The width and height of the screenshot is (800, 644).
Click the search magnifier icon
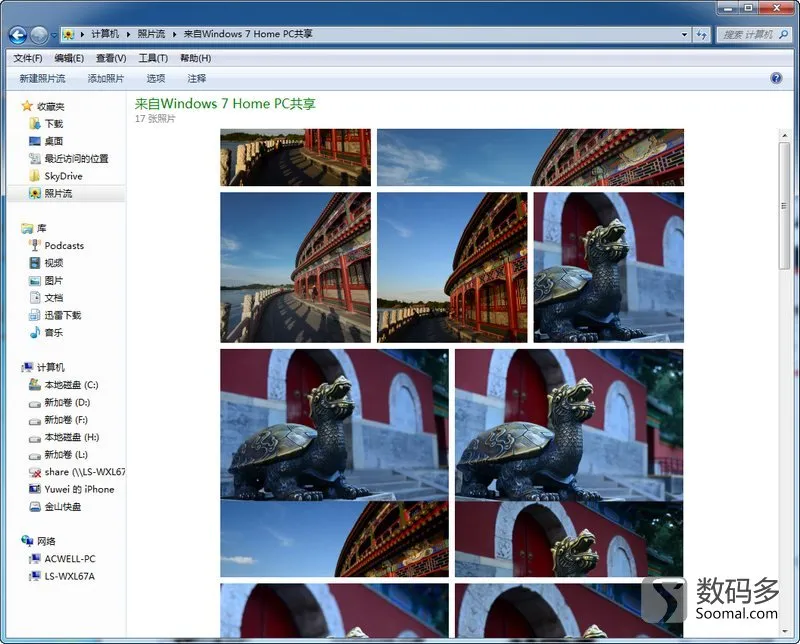tap(784, 35)
